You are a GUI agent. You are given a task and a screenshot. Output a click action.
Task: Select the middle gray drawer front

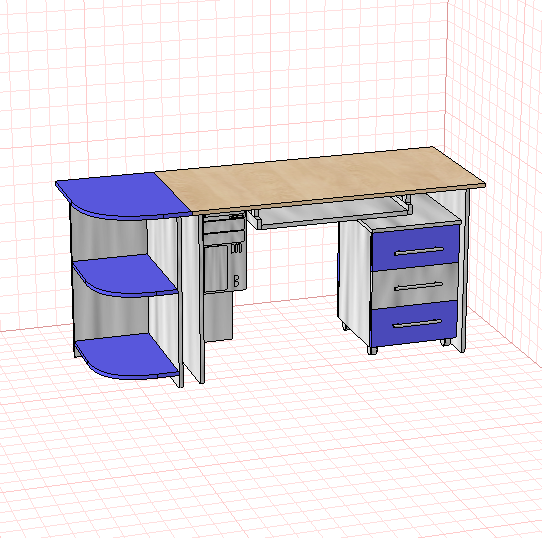tap(415, 286)
